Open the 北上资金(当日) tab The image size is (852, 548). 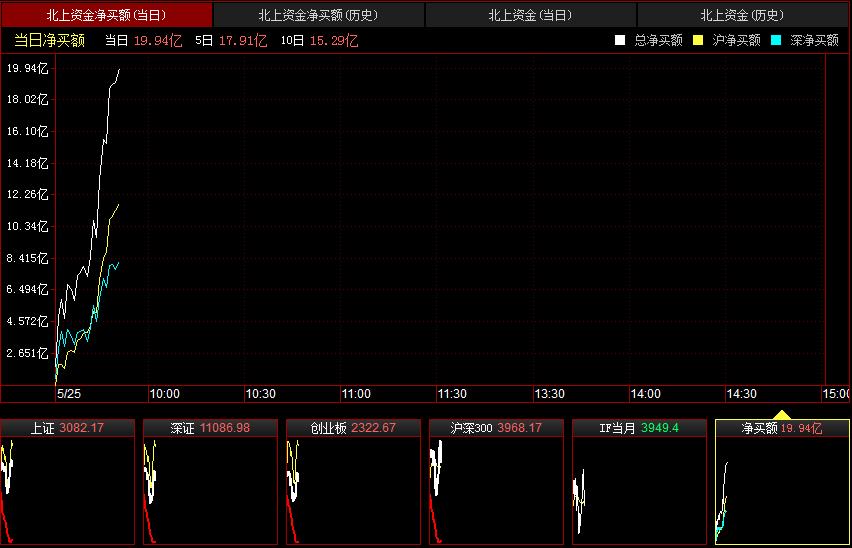tap(530, 15)
